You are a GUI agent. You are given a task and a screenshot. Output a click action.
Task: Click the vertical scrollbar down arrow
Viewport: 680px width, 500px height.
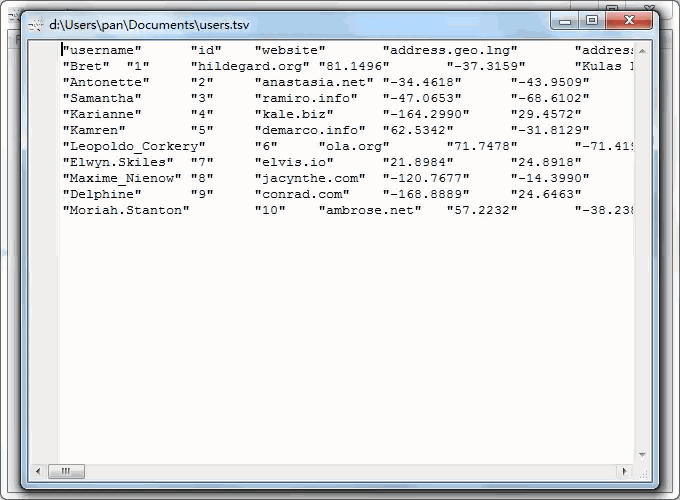tap(644, 456)
